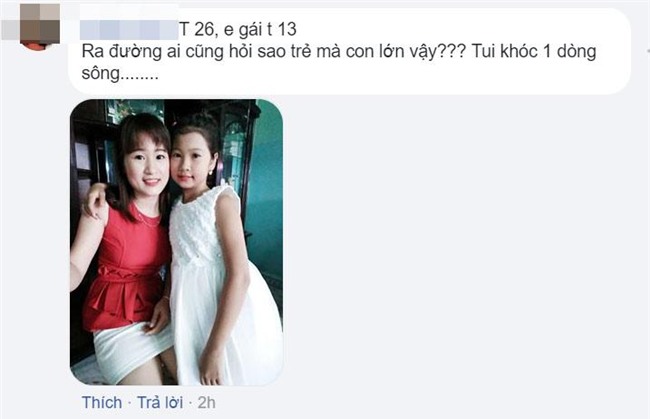Click Trả lời to reply
650x419 pixels.
pos(160,402)
